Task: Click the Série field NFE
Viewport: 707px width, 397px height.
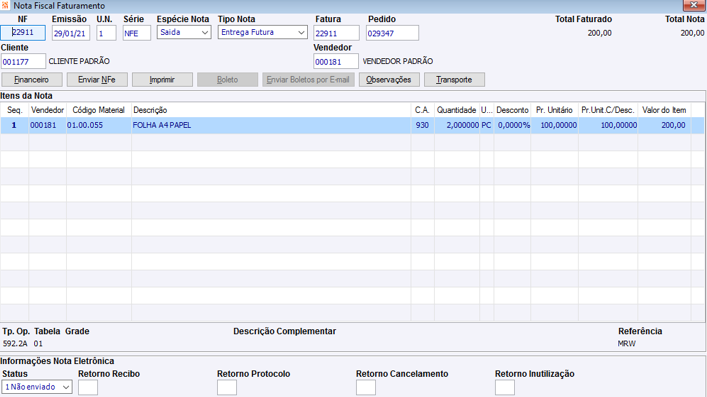Action: point(137,33)
